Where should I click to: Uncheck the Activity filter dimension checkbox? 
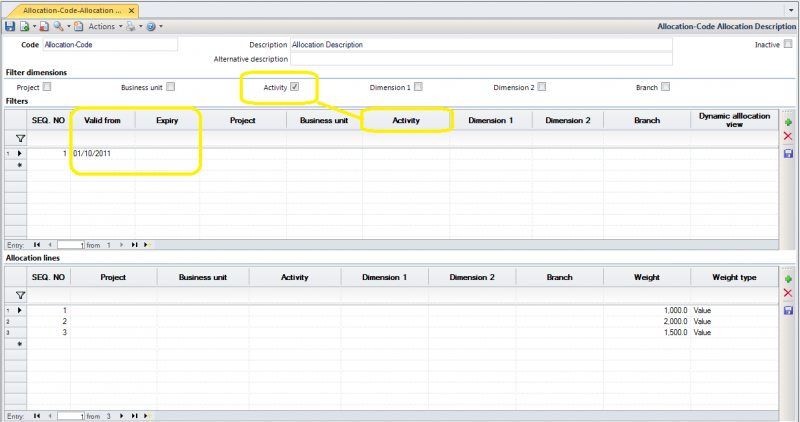pos(294,87)
